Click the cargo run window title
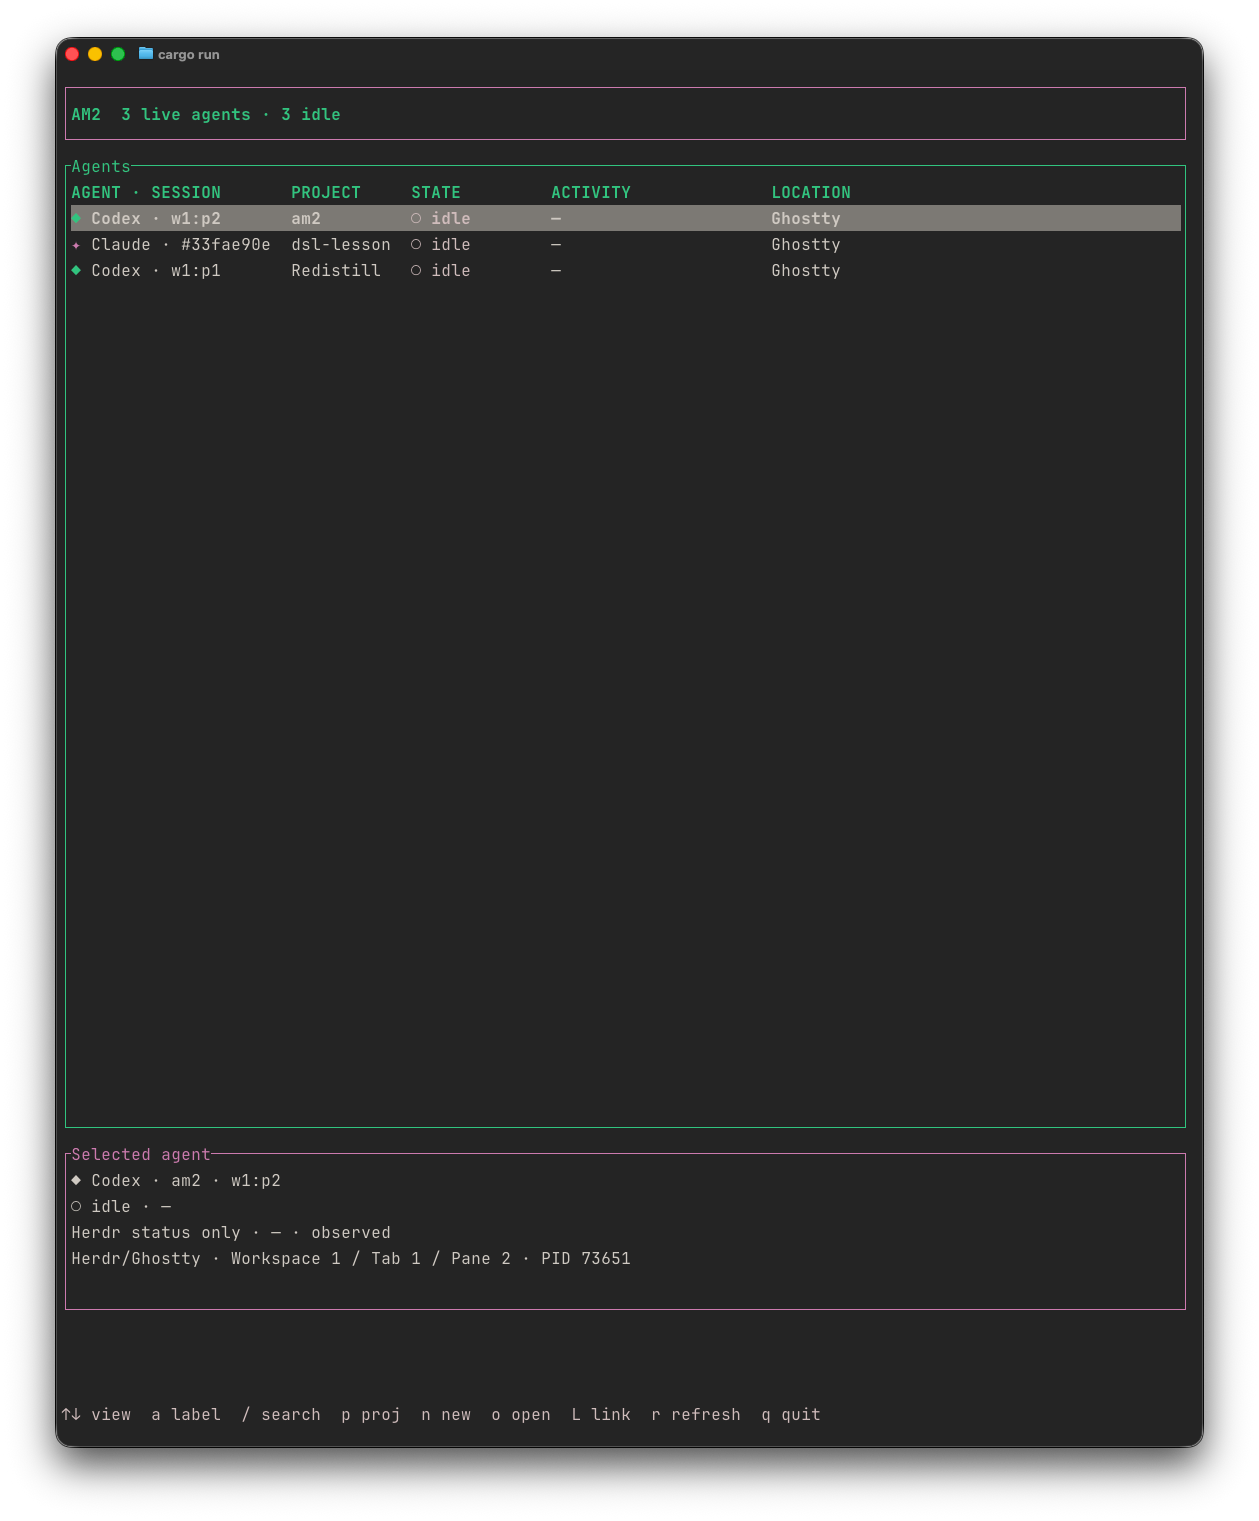1259x1521 pixels. (x=189, y=54)
